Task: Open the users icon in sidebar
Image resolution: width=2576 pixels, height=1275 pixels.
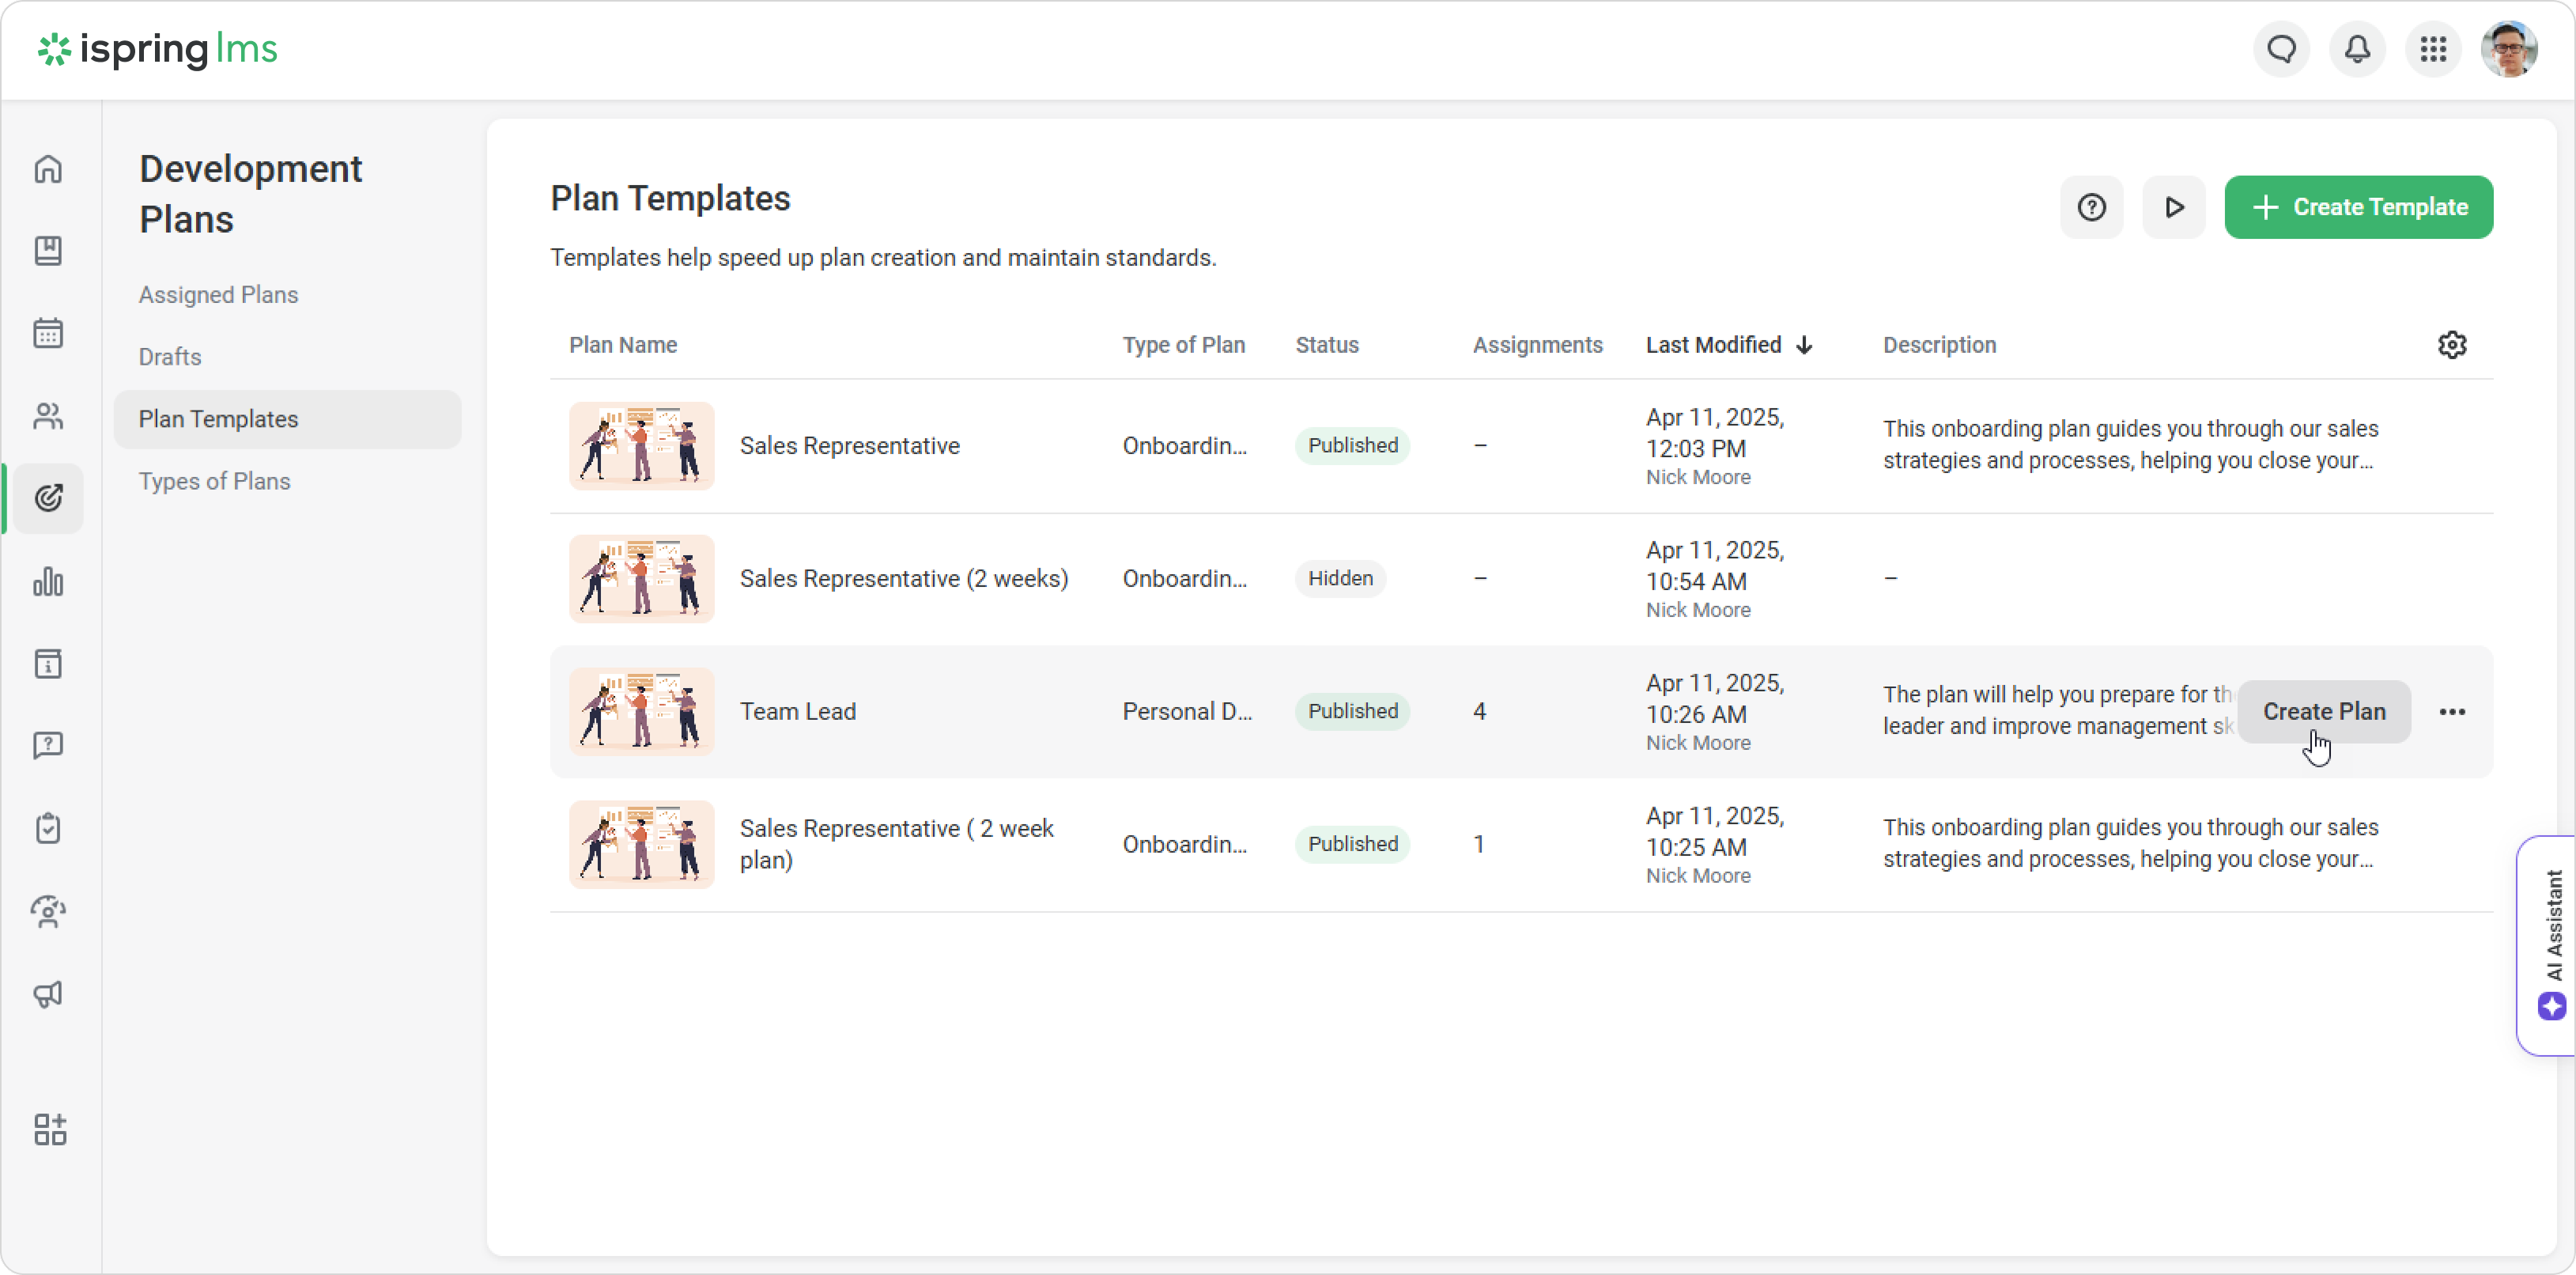Action: [48, 416]
